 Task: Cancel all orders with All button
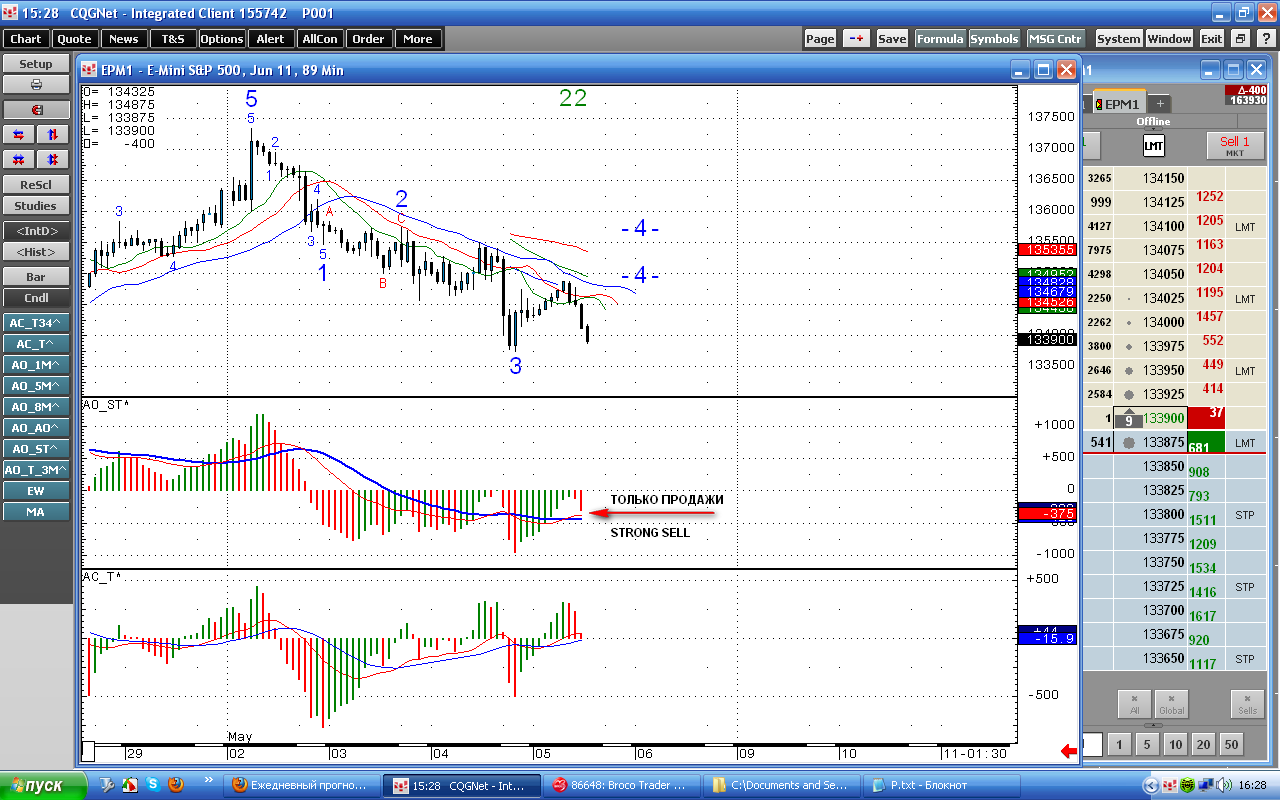[1134, 704]
